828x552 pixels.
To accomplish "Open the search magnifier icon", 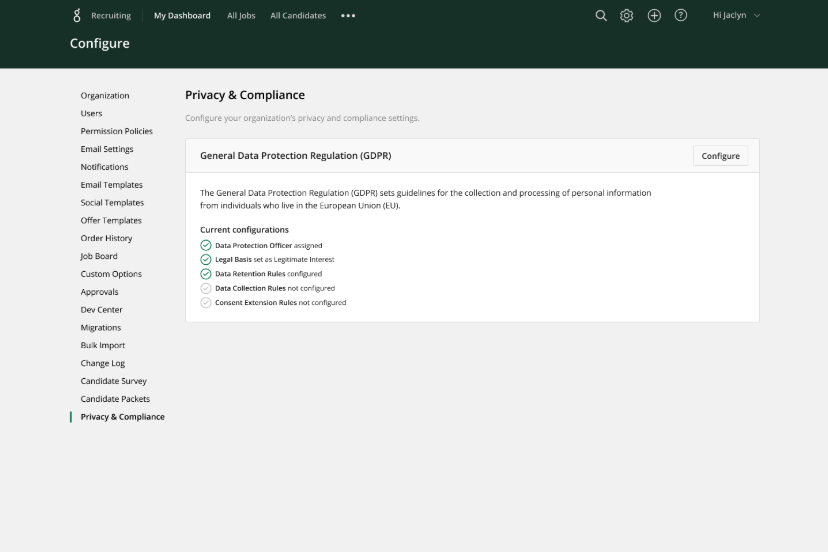I will pyautogui.click(x=601, y=16).
